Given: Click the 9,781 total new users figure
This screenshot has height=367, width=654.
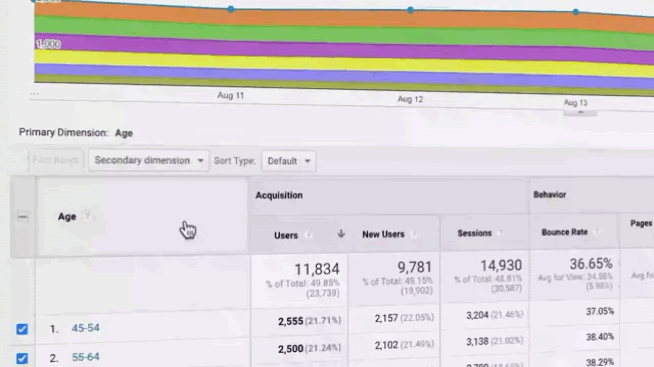Looking at the screenshot, I should pos(414,267).
